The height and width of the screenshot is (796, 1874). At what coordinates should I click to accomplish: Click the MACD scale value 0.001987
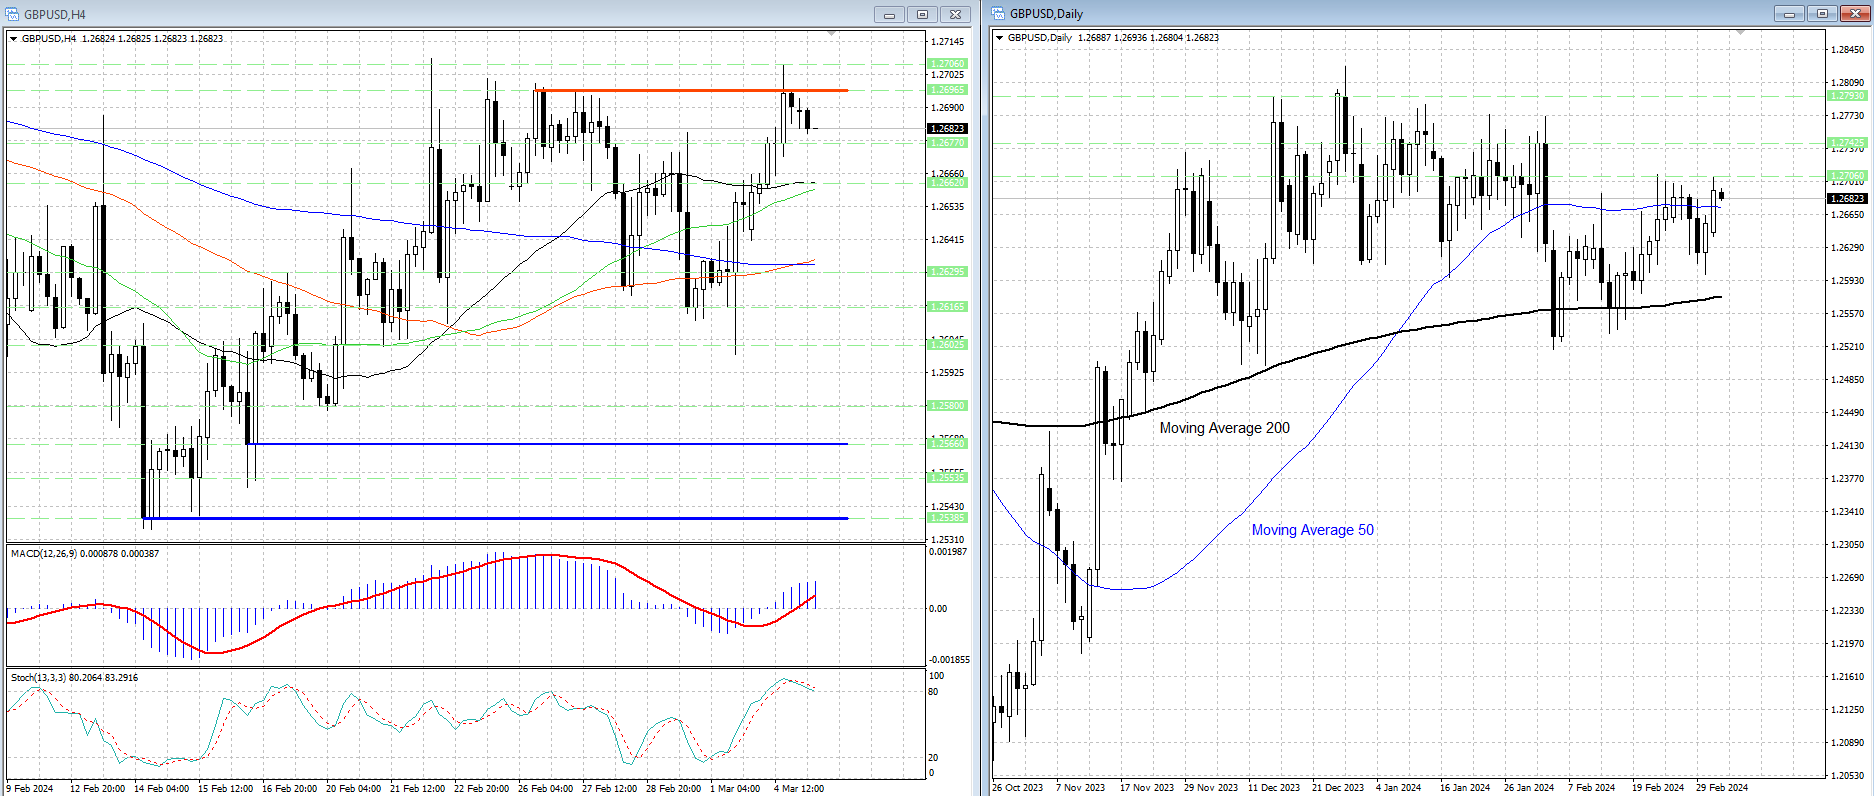pos(948,552)
